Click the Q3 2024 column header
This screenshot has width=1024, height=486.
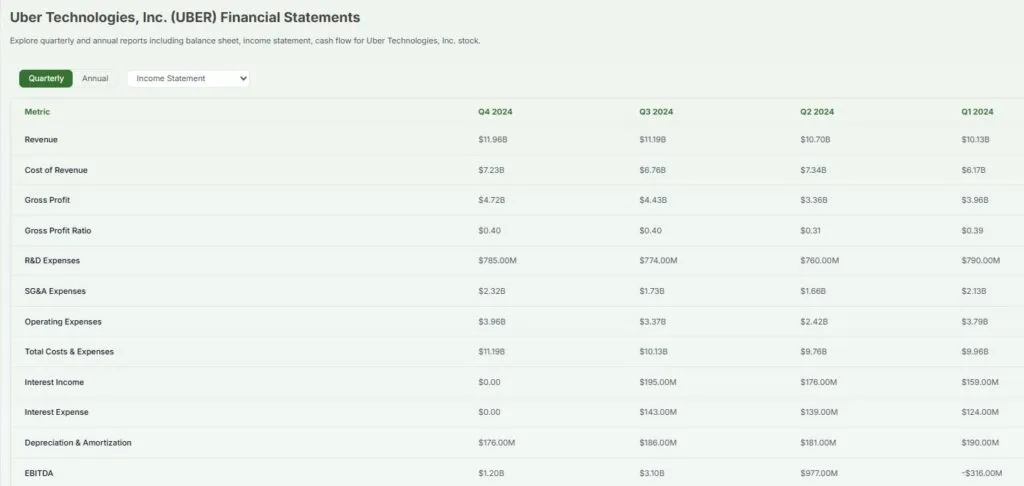(x=656, y=112)
